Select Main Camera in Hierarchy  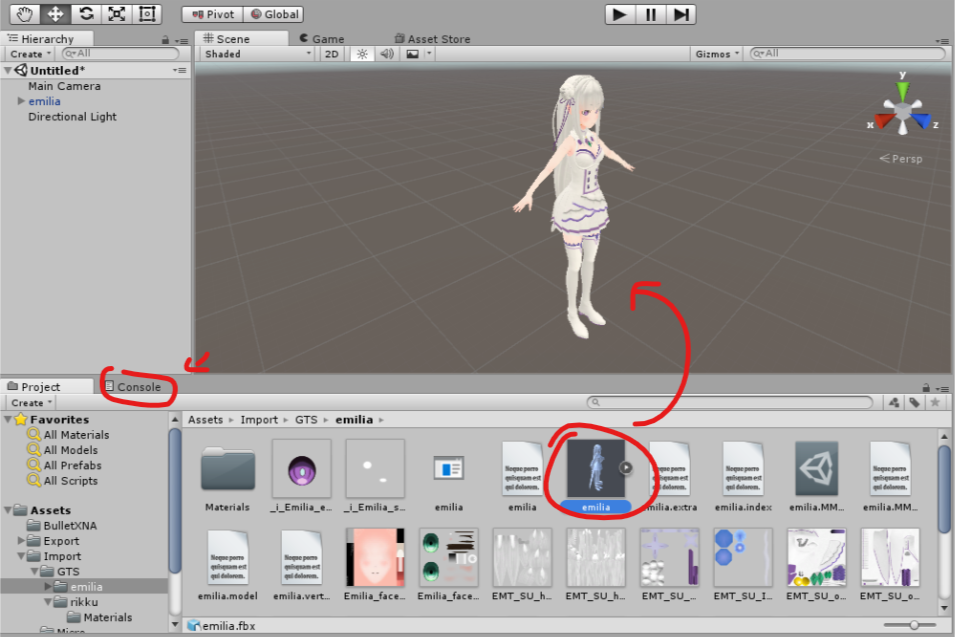(x=64, y=86)
